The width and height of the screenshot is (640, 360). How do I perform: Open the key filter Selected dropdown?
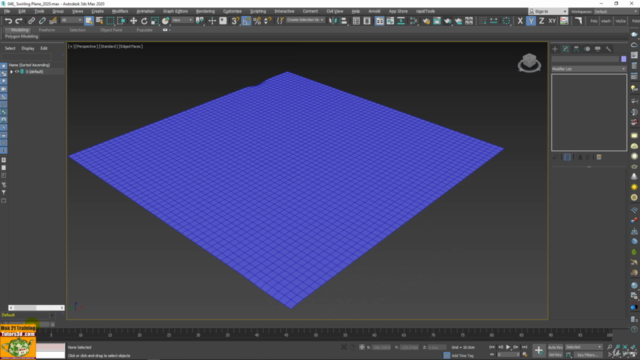click(583, 347)
